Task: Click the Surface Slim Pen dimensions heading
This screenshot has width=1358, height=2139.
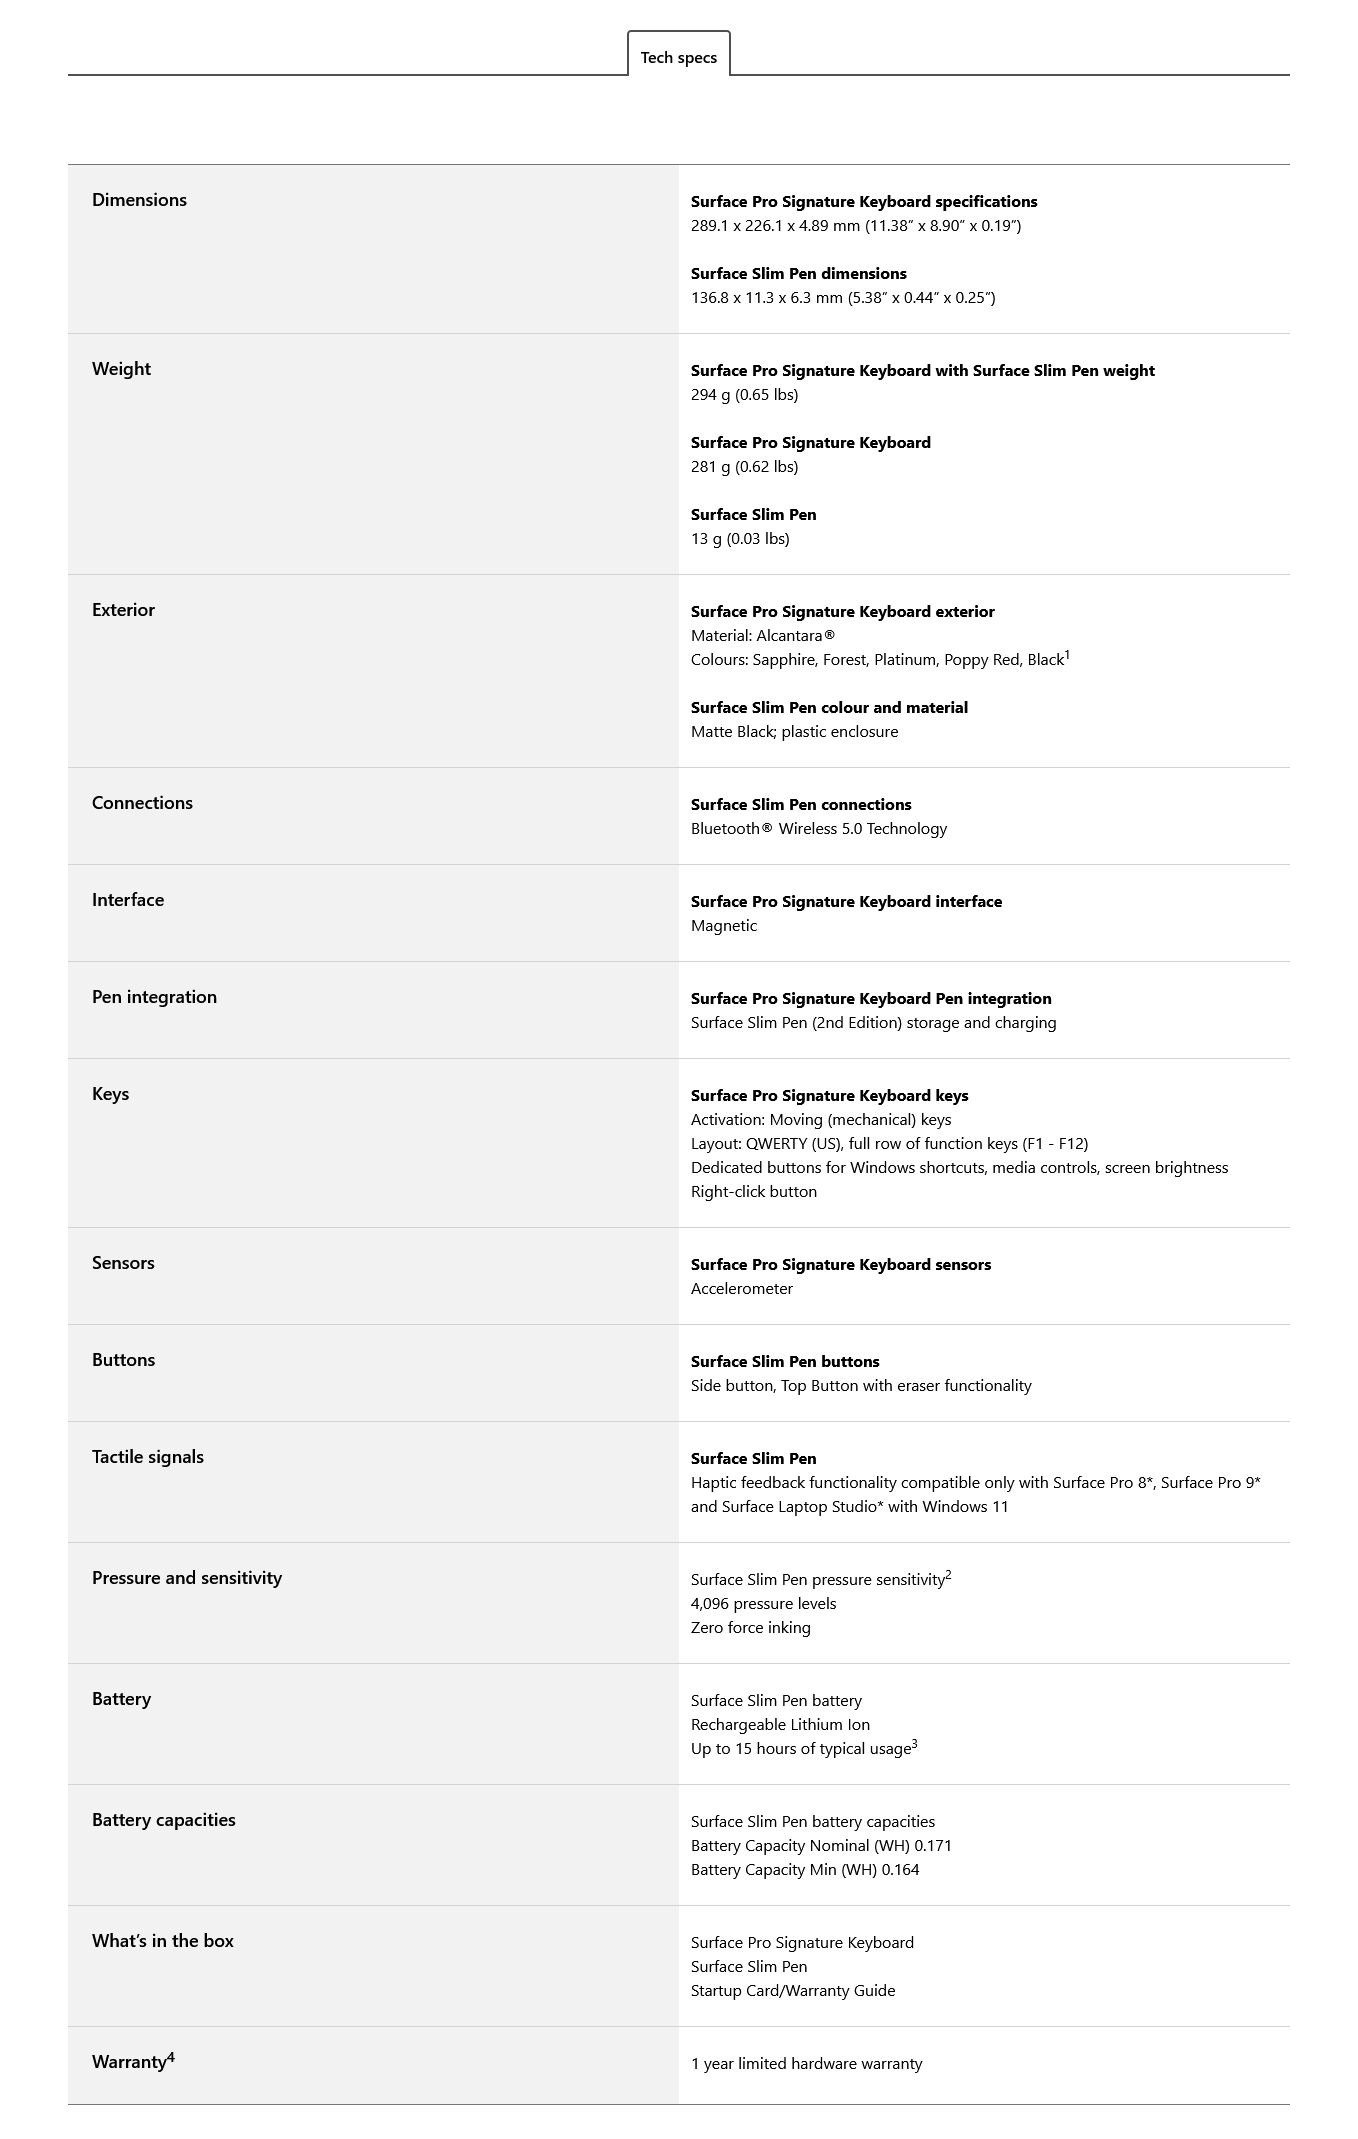Action: [799, 274]
